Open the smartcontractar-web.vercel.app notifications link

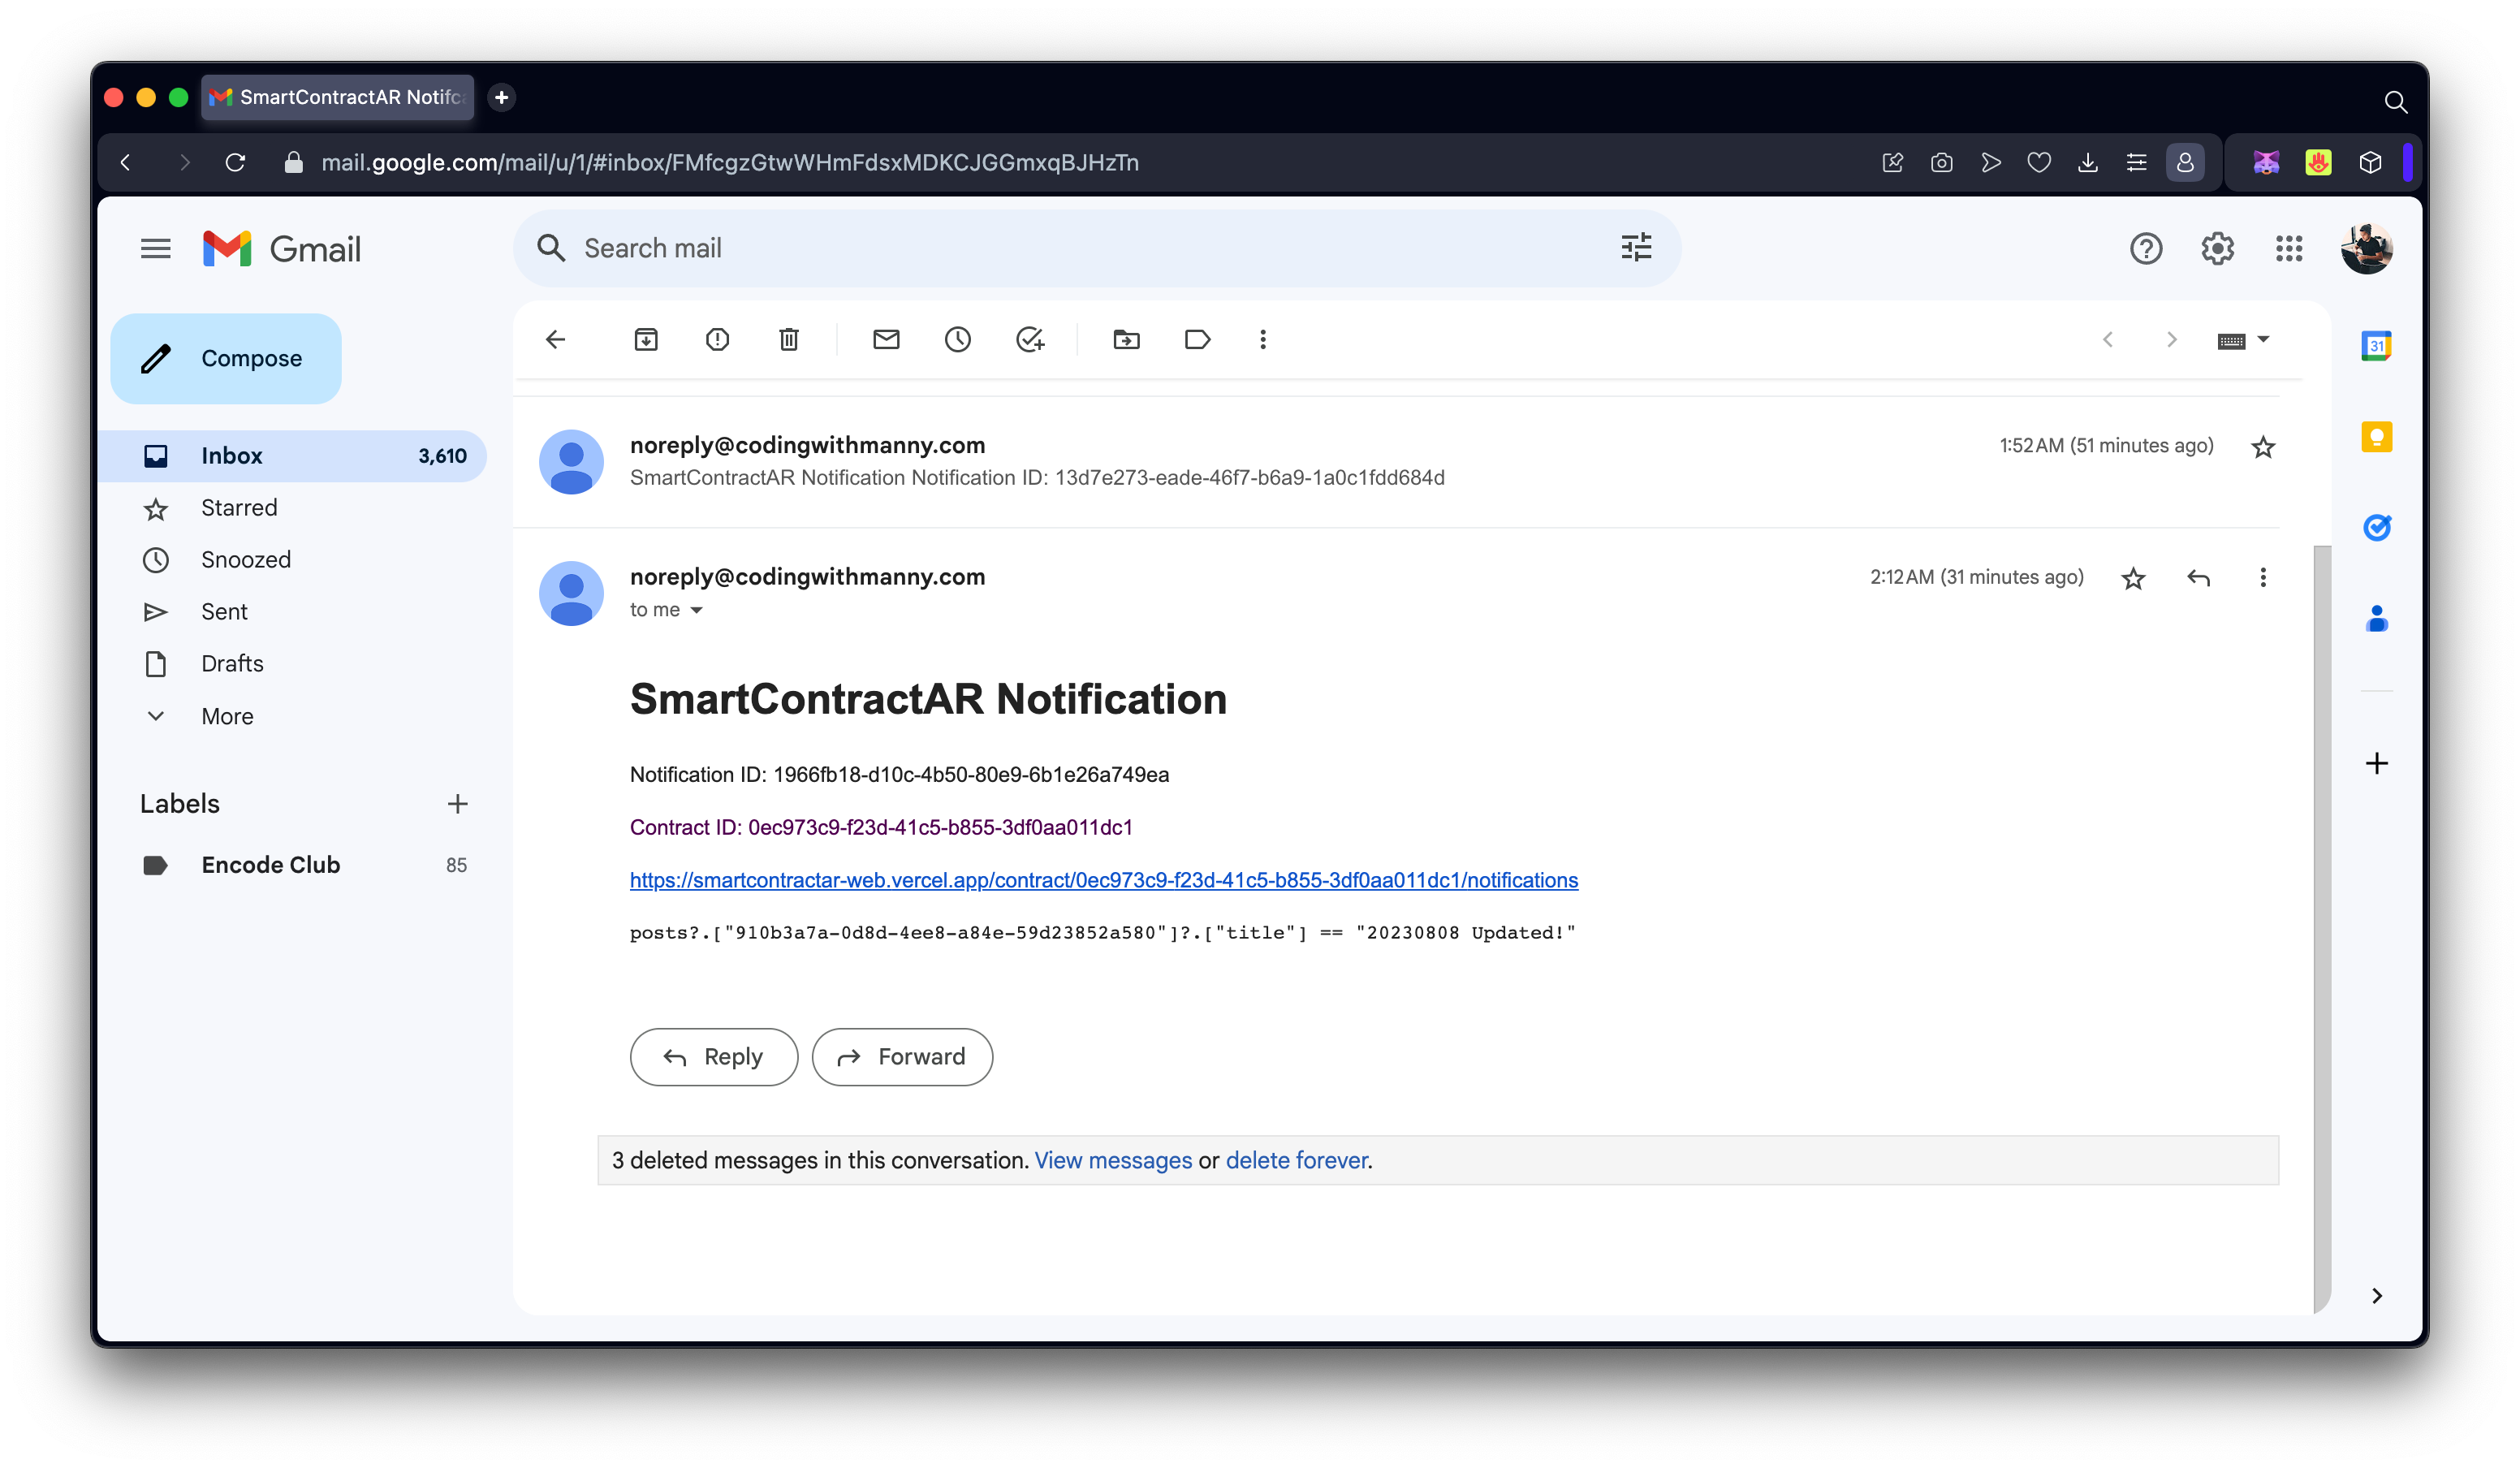(x=1103, y=880)
